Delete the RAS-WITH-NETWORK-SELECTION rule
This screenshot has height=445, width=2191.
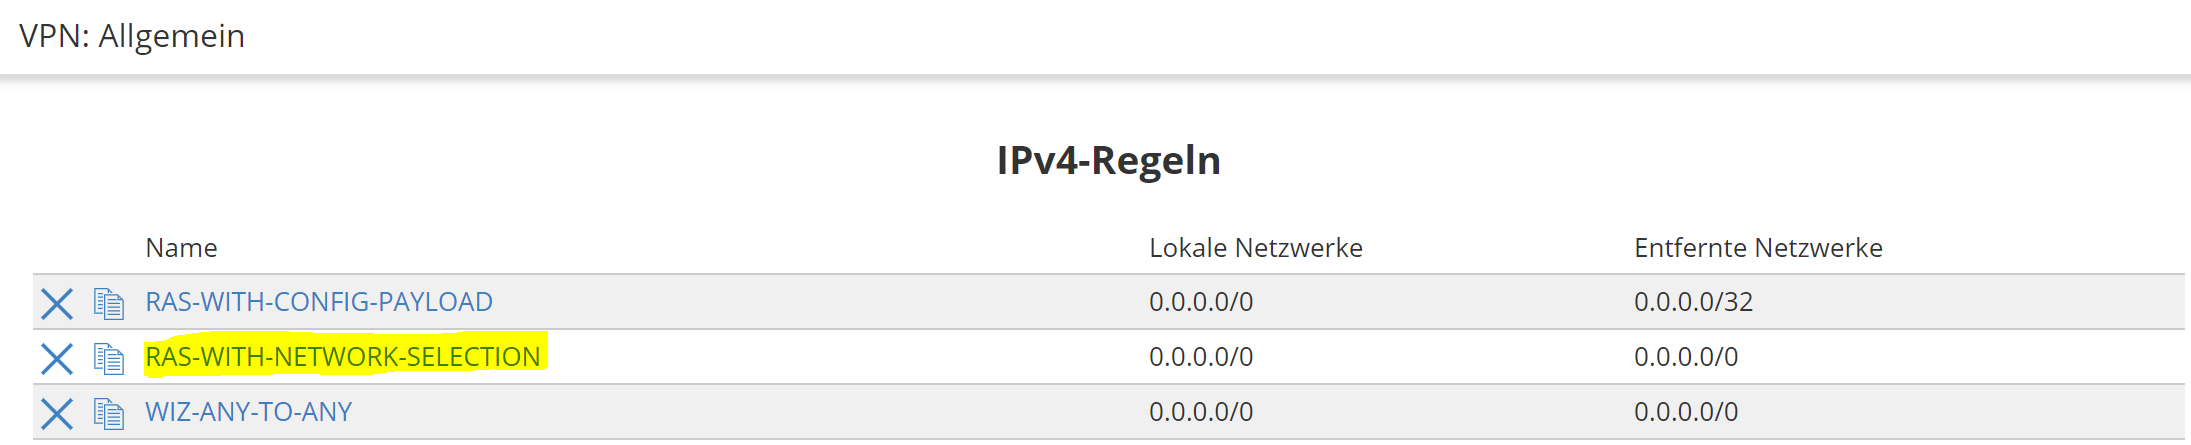coord(57,358)
